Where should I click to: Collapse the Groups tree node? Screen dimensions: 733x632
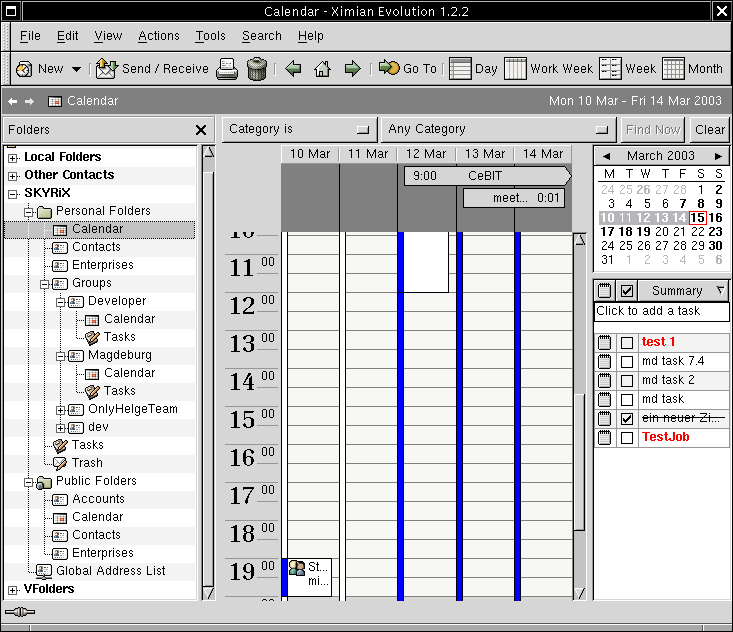pos(45,284)
